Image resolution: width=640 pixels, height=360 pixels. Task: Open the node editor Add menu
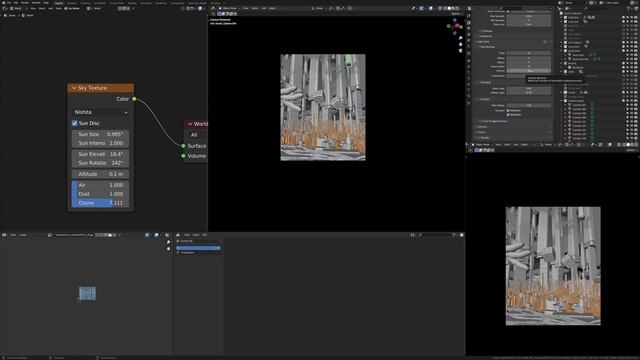(x=51, y=9)
